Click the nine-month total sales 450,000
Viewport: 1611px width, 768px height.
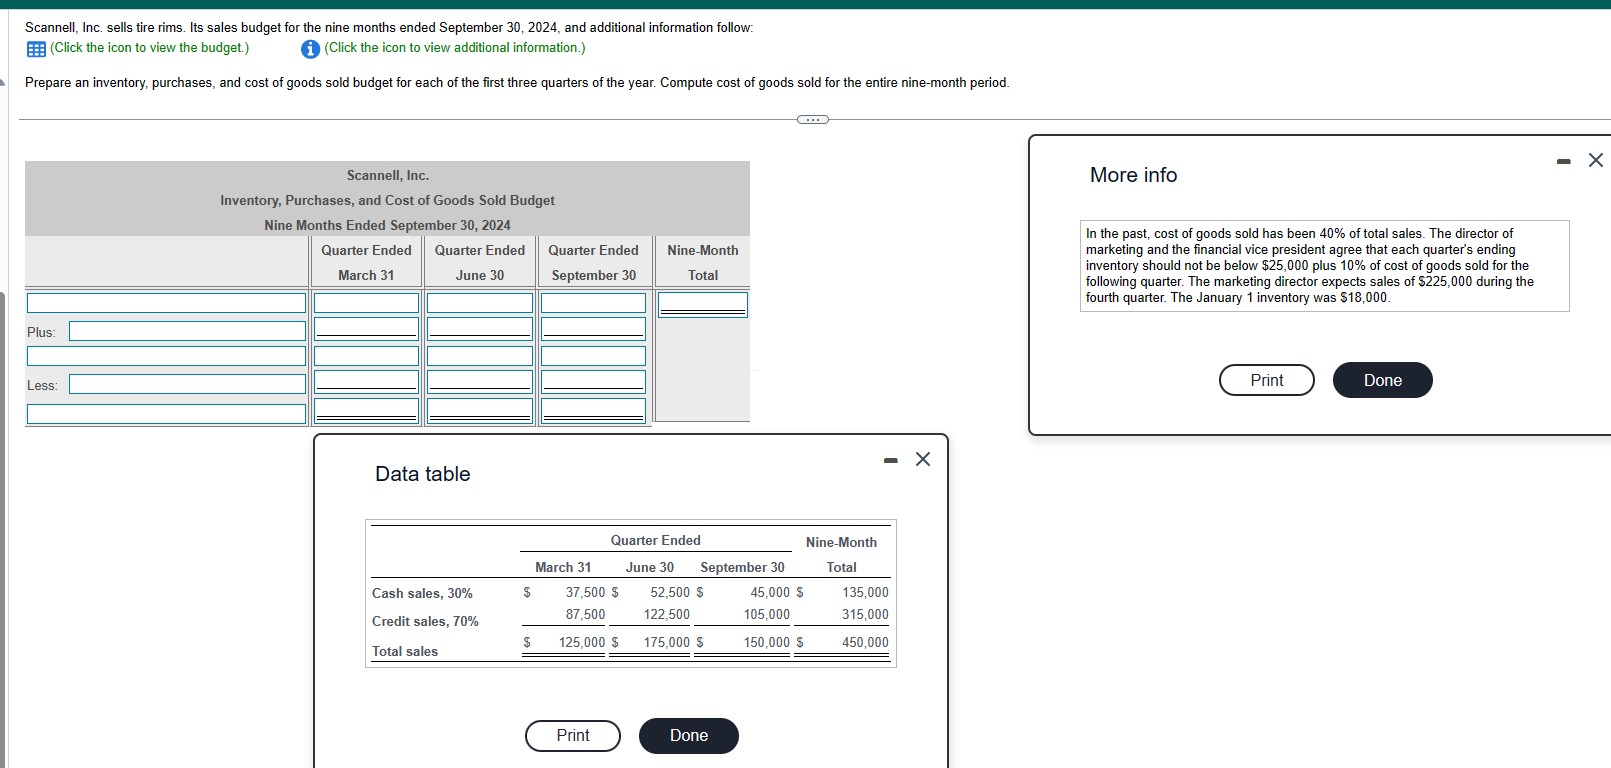tap(865, 643)
